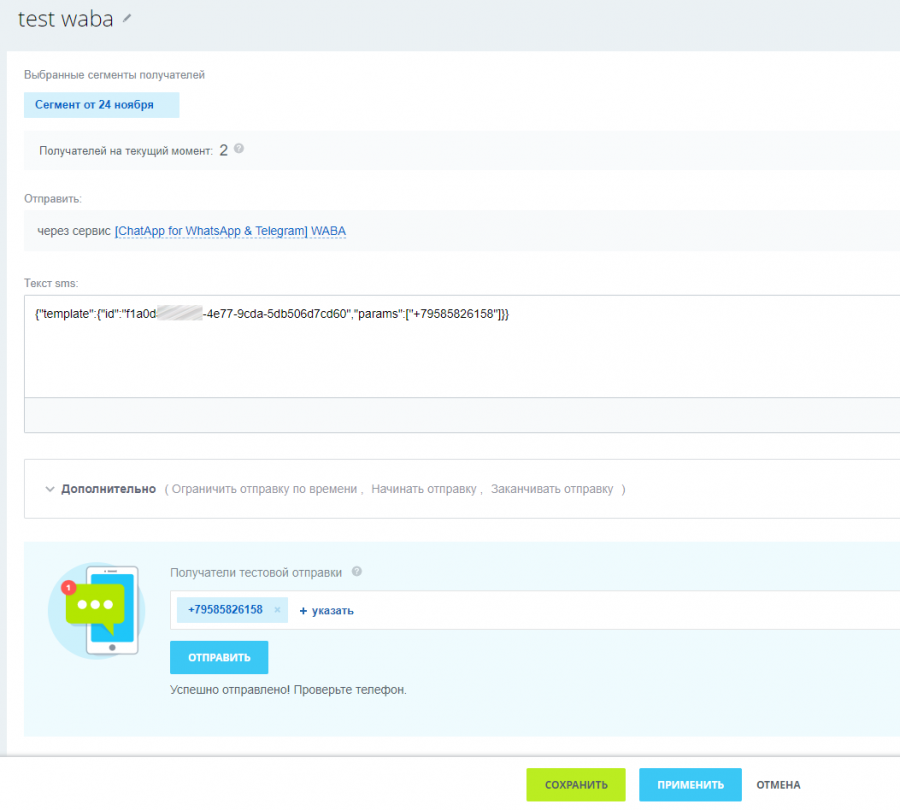The image size is (900, 810).
Task: Open the ChatApp WABA service selector link
Action: [x=230, y=231]
